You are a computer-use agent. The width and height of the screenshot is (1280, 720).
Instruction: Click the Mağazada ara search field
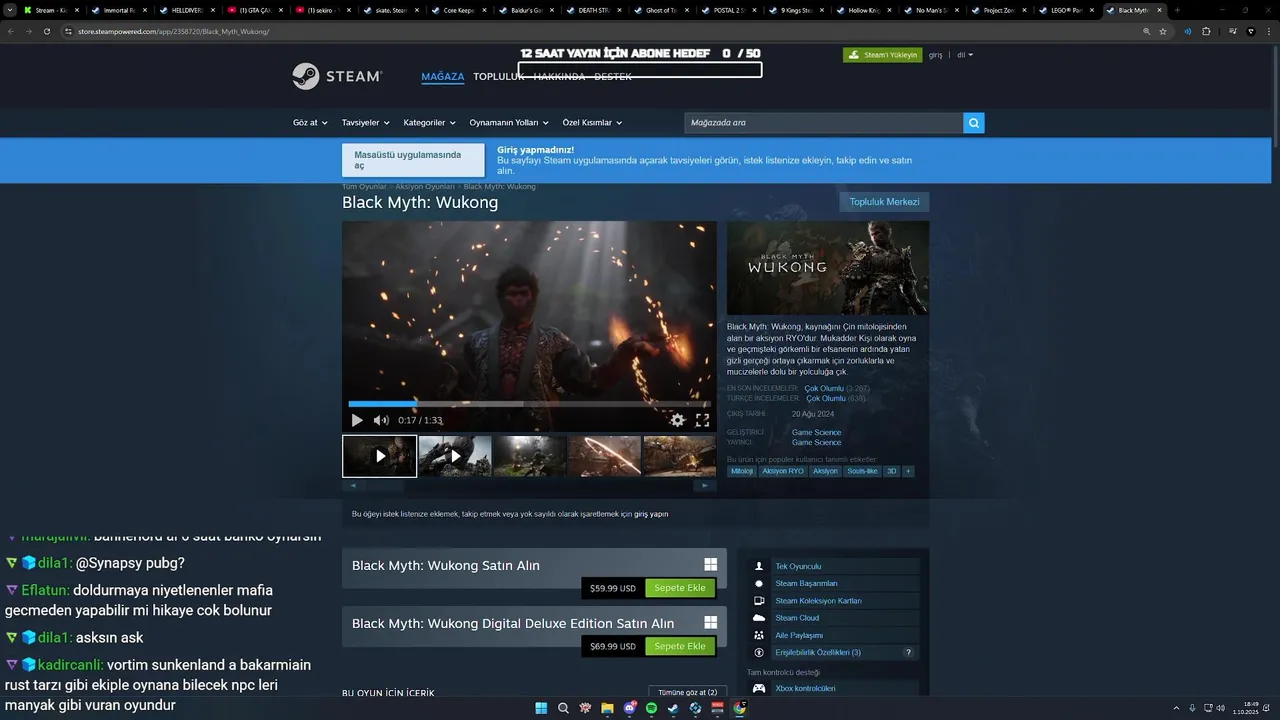click(823, 123)
